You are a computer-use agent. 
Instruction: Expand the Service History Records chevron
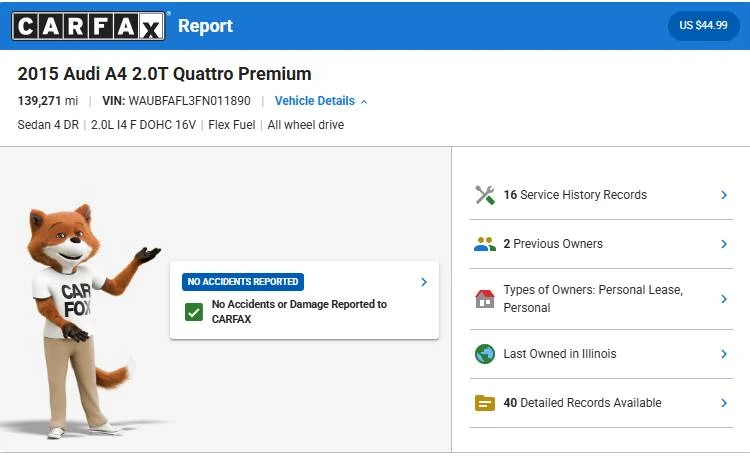(724, 195)
